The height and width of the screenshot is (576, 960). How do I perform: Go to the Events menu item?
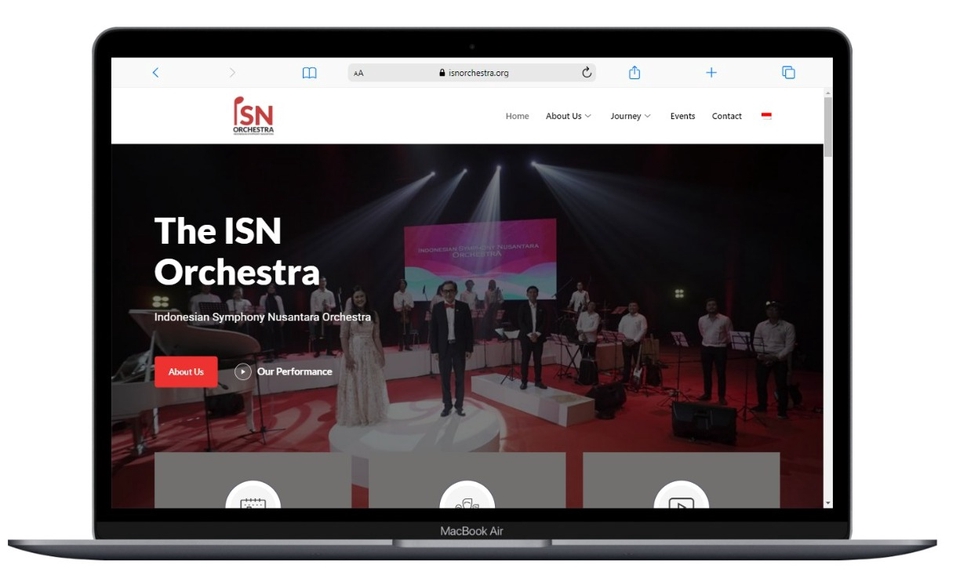click(682, 116)
